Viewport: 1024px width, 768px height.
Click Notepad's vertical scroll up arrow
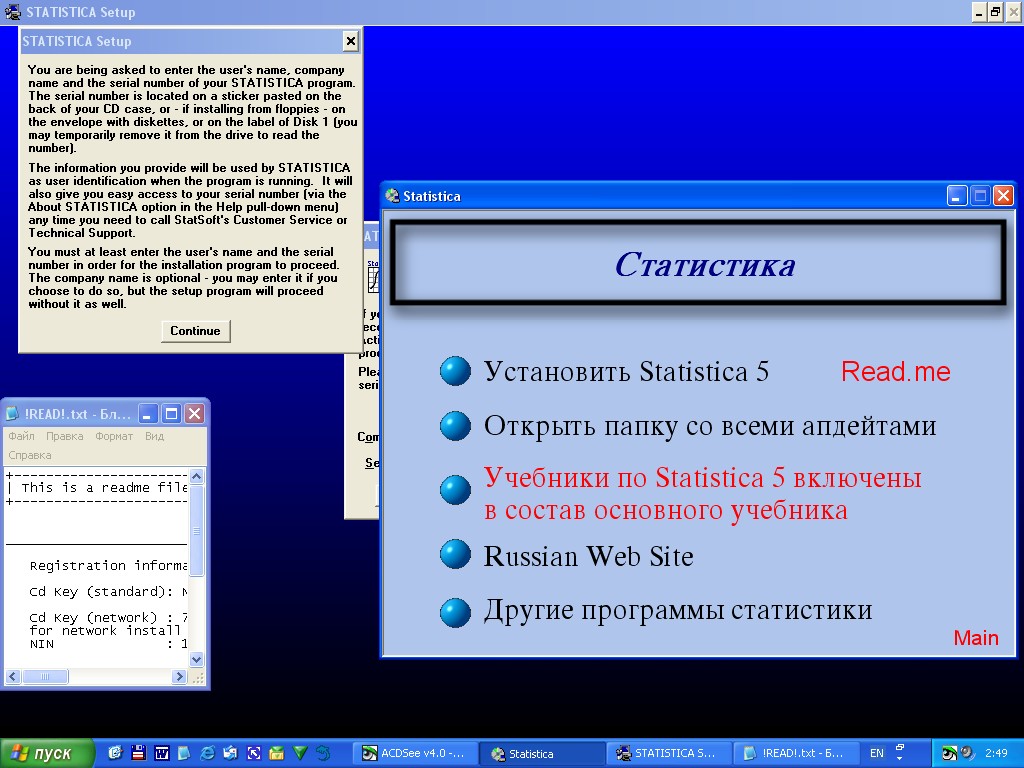(197, 476)
